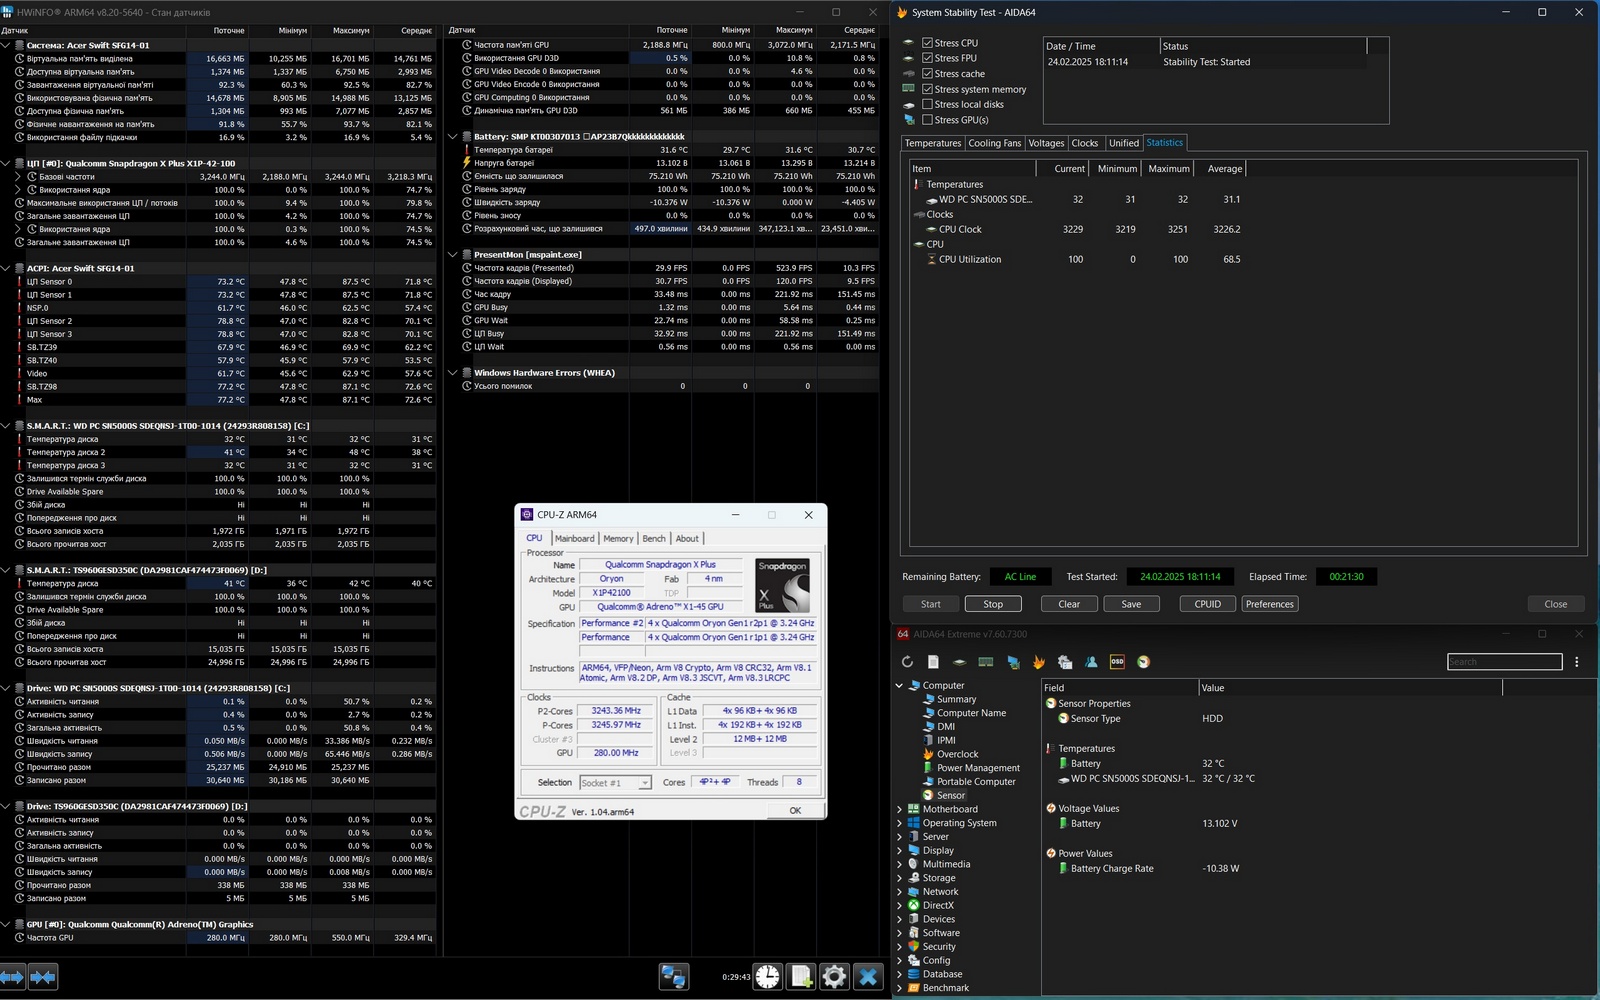Image resolution: width=1600 pixels, height=1000 pixels.
Task: Open the Voltages tab in Stability Test
Action: click(1047, 143)
